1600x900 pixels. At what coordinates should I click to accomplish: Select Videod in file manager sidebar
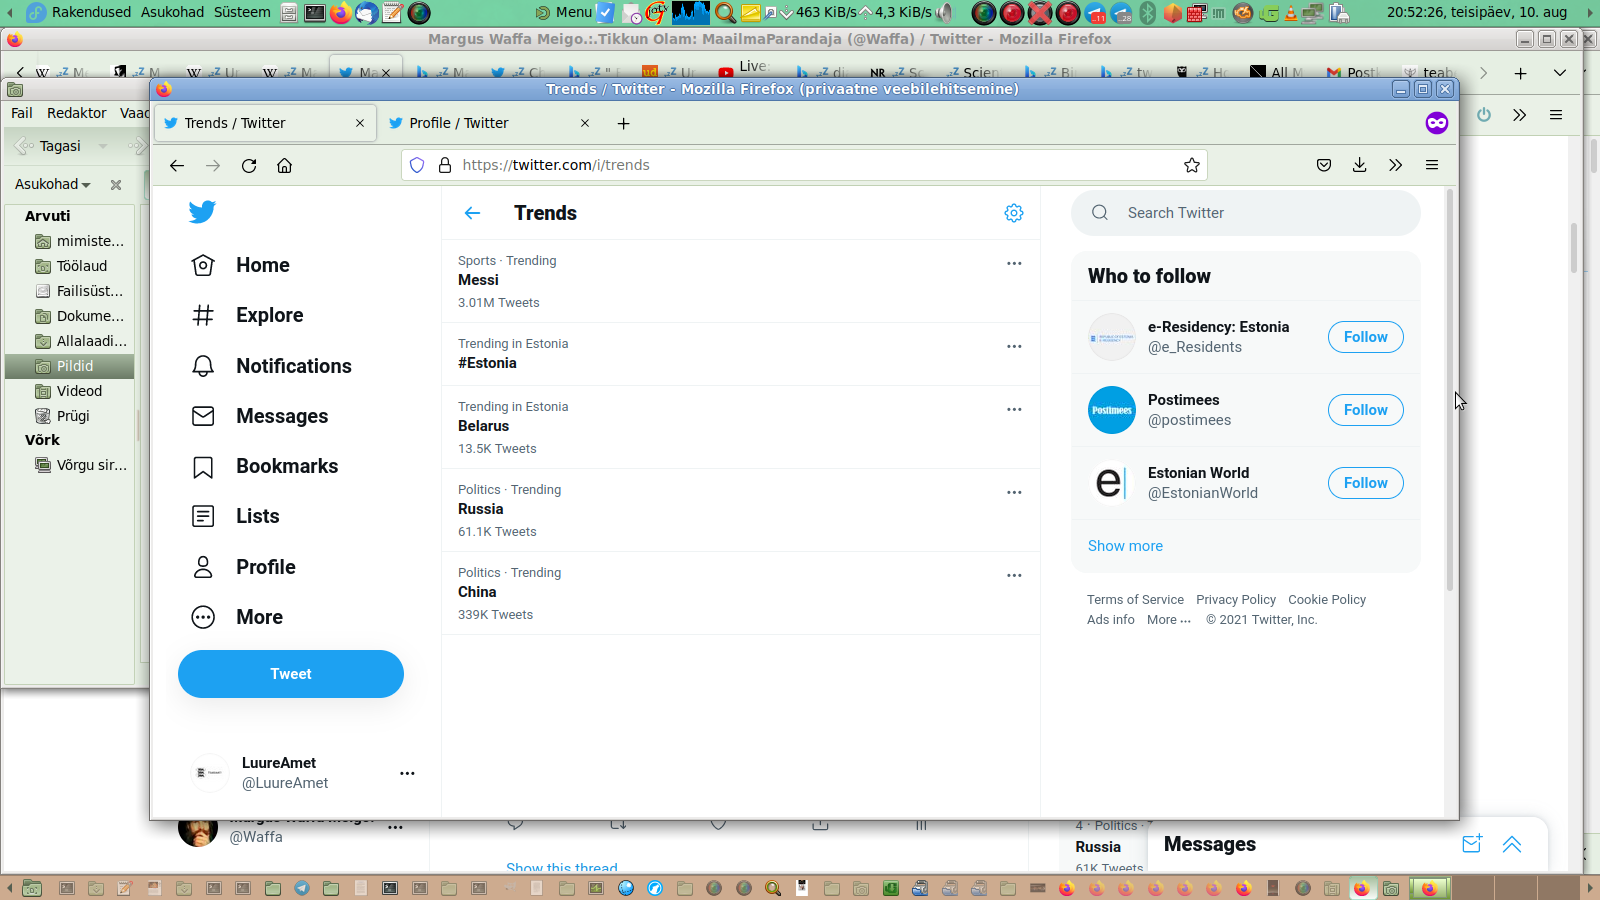tap(70, 391)
